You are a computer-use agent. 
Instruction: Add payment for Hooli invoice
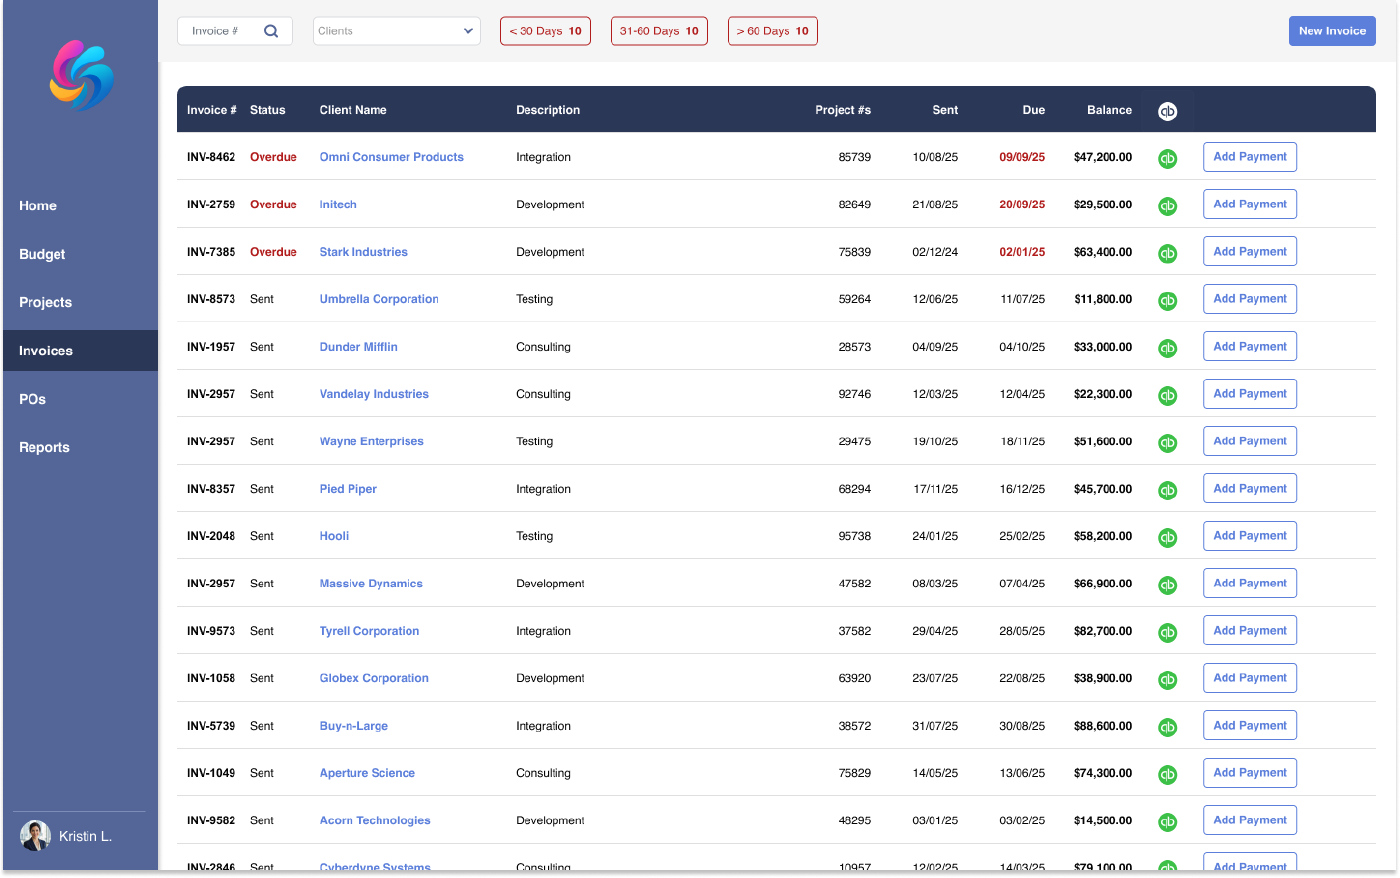(x=1249, y=536)
